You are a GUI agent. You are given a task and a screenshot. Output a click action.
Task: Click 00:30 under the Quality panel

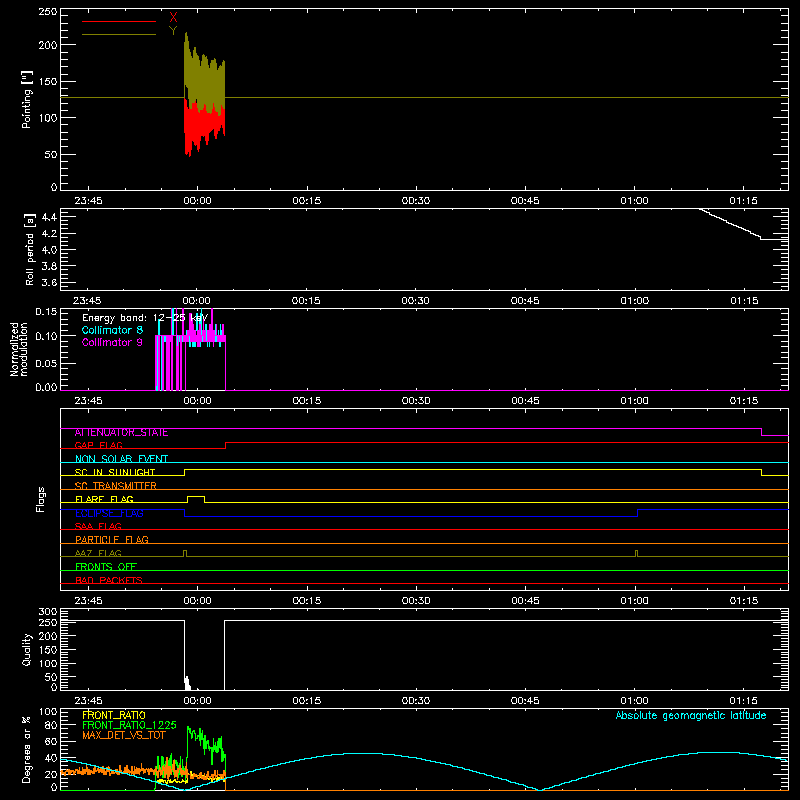[x=416, y=701]
